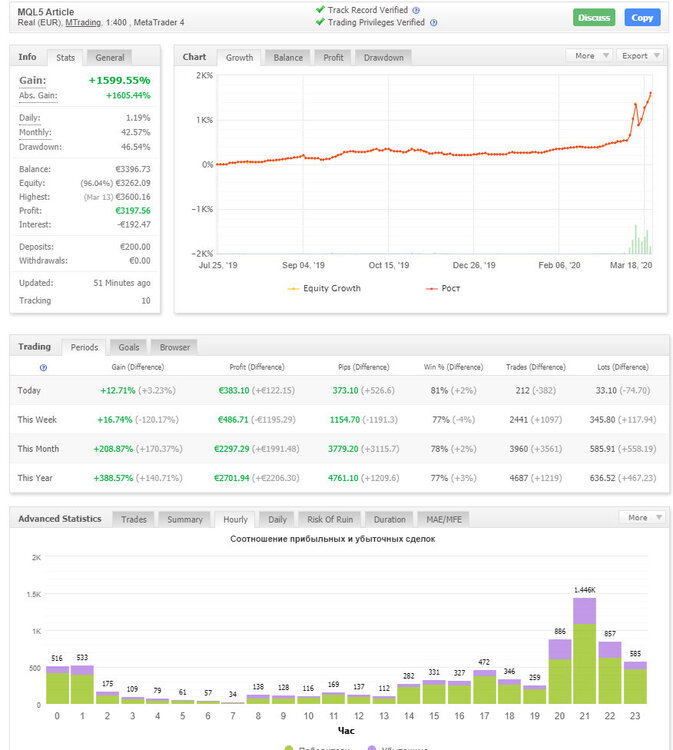Screen dimensions: 673x750
Task: Click the Lots (Difference) column header
Action: (x=623, y=367)
